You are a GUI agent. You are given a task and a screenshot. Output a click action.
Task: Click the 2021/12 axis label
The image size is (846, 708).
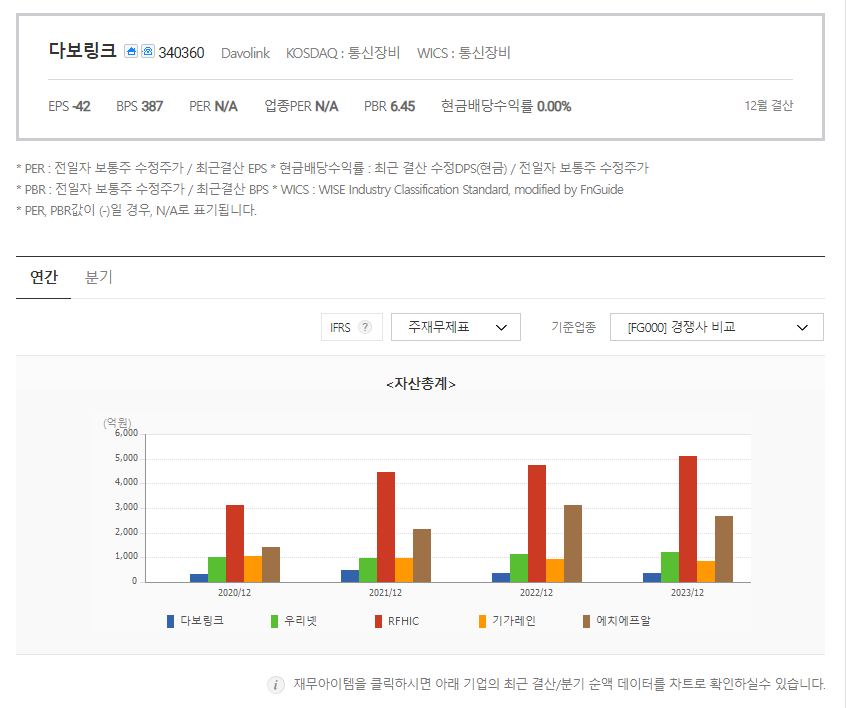tap(385, 593)
